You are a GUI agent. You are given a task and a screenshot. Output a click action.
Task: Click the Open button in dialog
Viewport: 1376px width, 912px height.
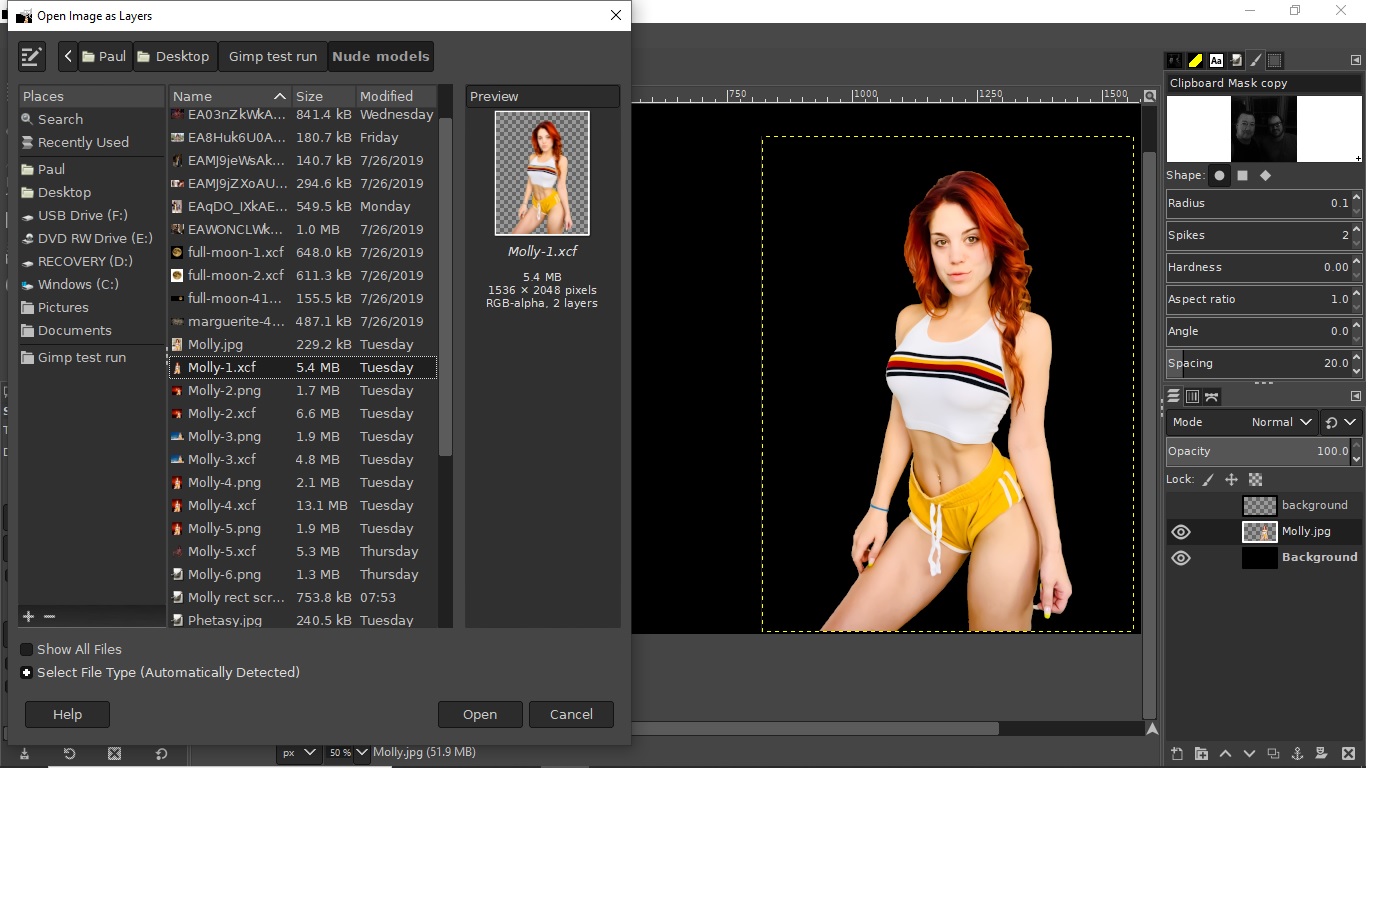pyautogui.click(x=480, y=714)
